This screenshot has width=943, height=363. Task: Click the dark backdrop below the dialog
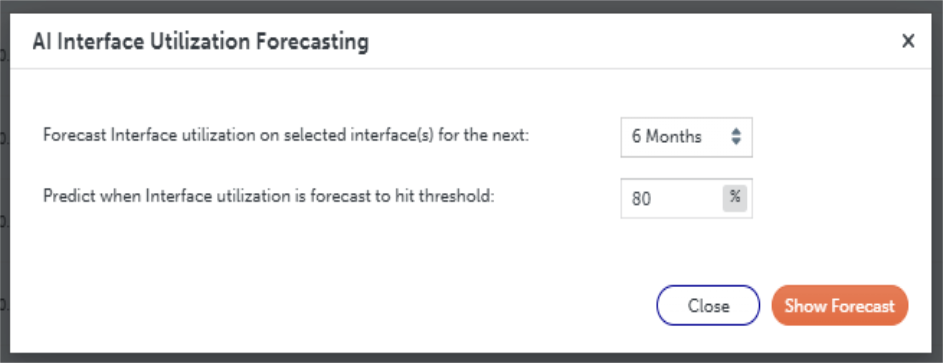(x=472, y=358)
